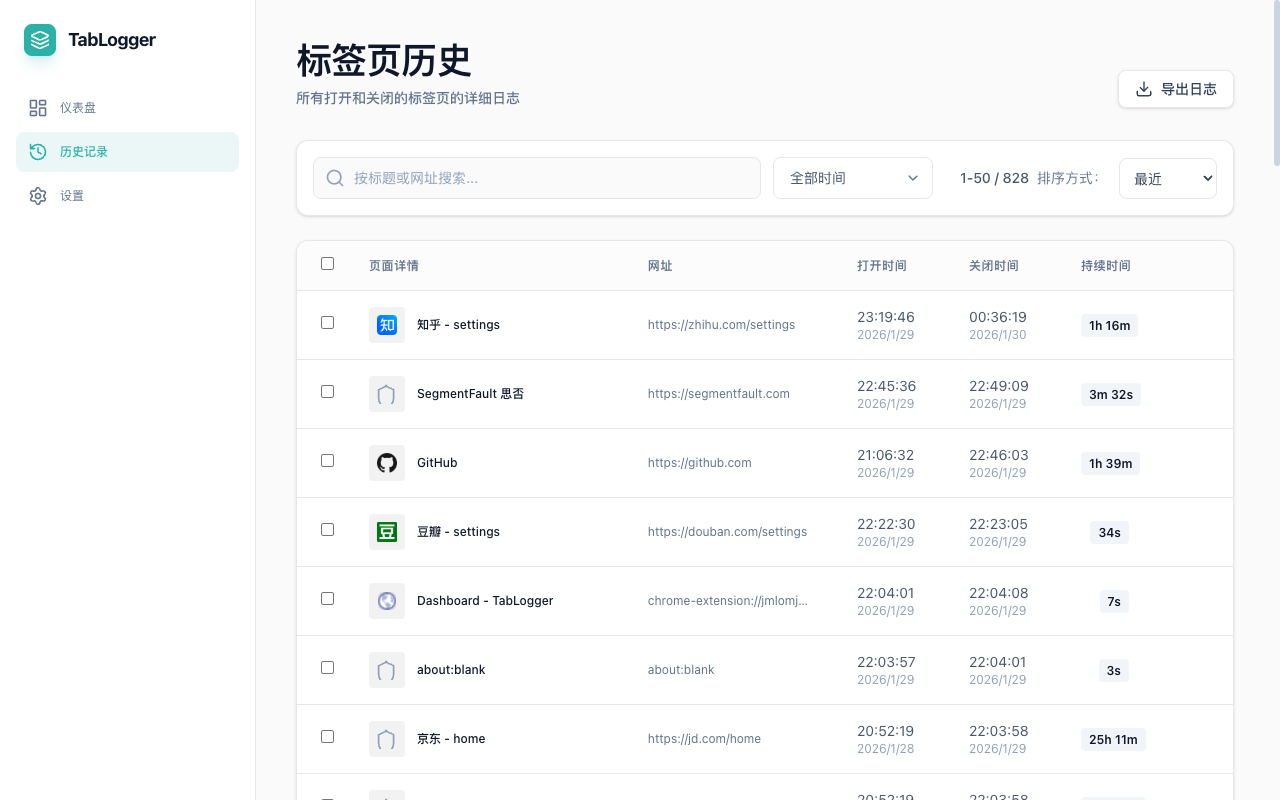Click the 知乎 favicon next to settings entry

point(387,324)
